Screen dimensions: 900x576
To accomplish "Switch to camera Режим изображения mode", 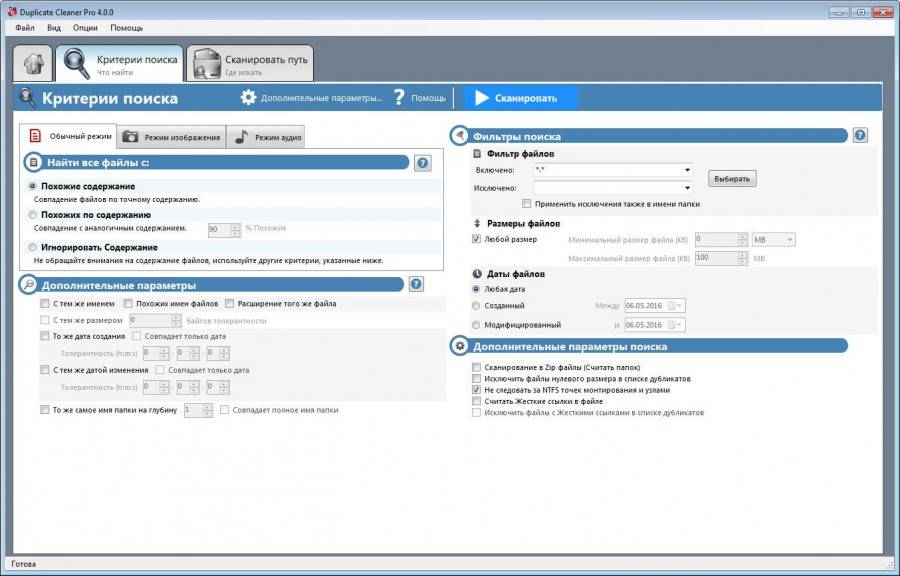I will [x=130, y=137].
